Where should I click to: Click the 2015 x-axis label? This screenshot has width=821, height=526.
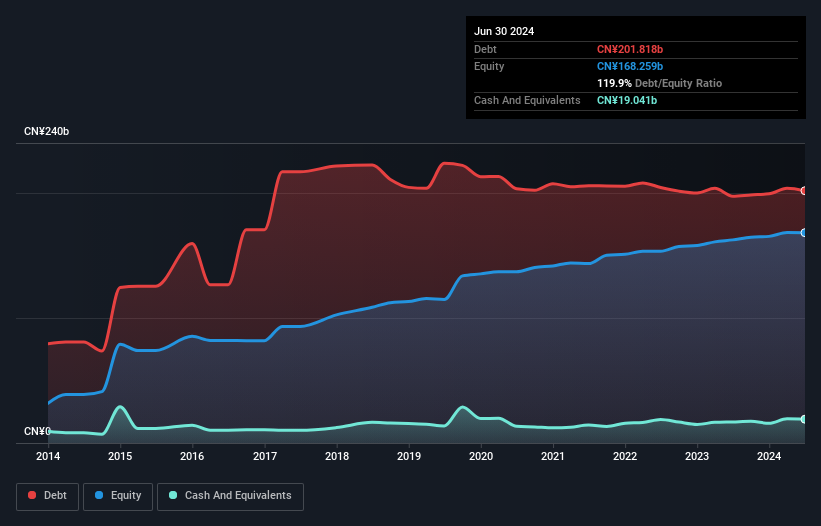click(120, 456)
